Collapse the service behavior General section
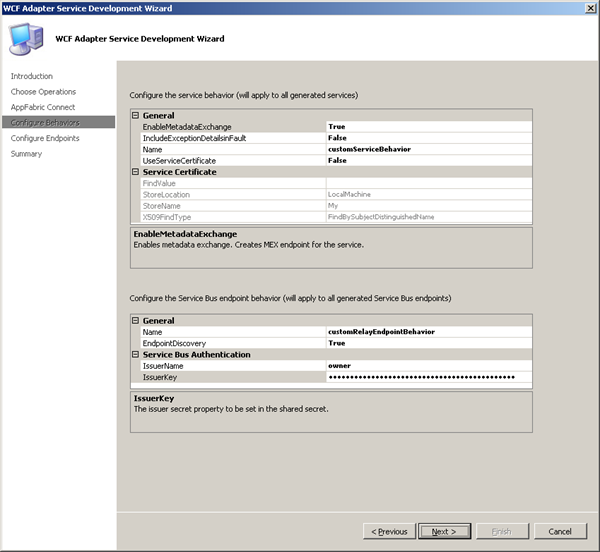The height and width of the screenshot is (552, 600). pyautogui.click(x=135, y=115)
